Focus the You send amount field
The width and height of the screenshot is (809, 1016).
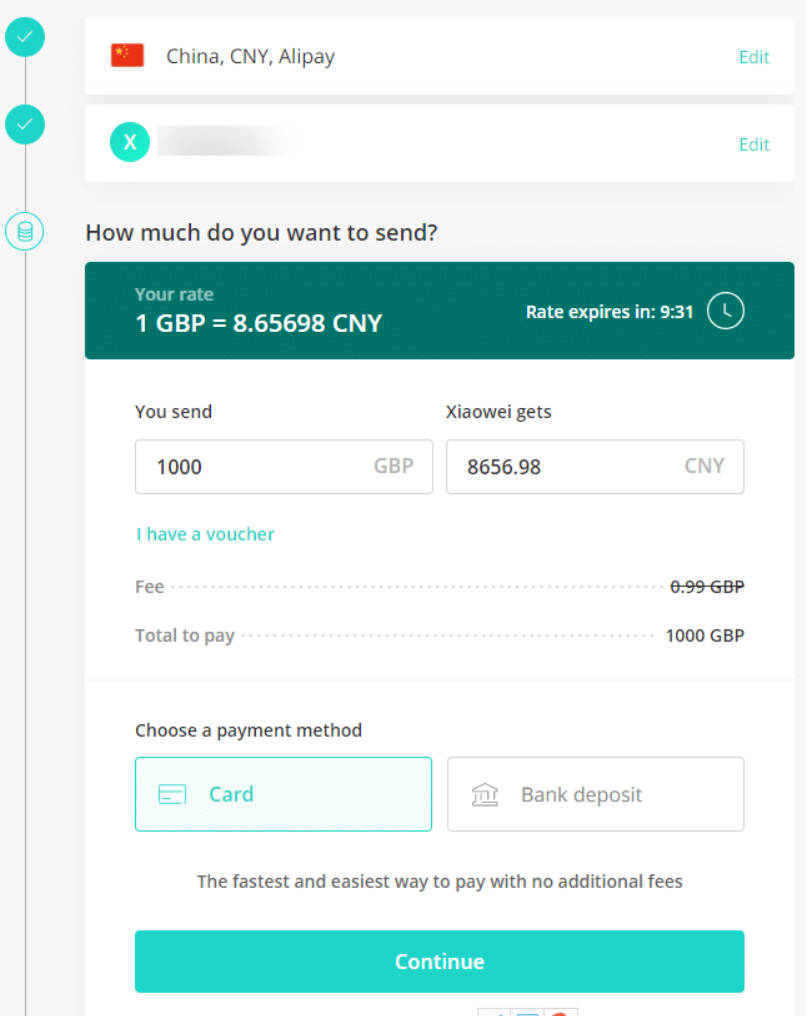[284, 467]
